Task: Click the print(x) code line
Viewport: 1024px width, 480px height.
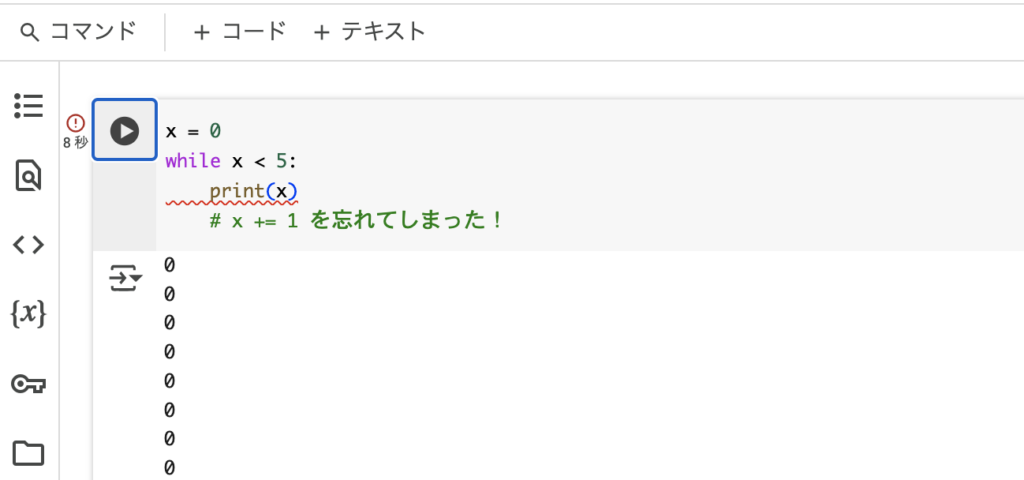Action: [253, 191]
